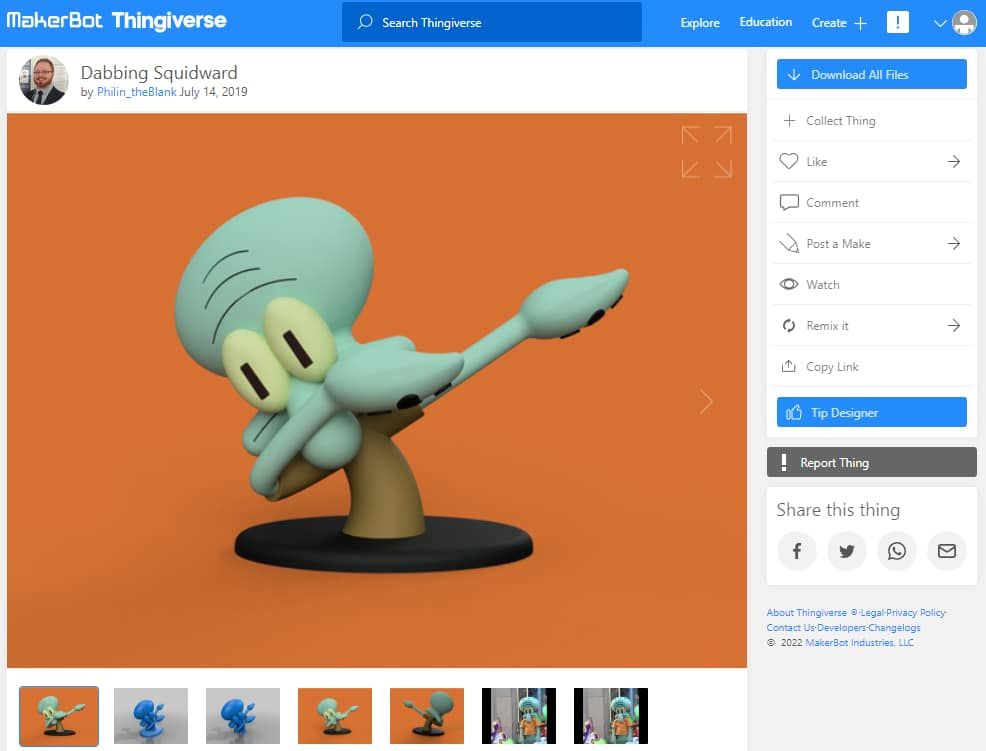
Task: Share via WhatsApp
Action: [x=896, y=551]
